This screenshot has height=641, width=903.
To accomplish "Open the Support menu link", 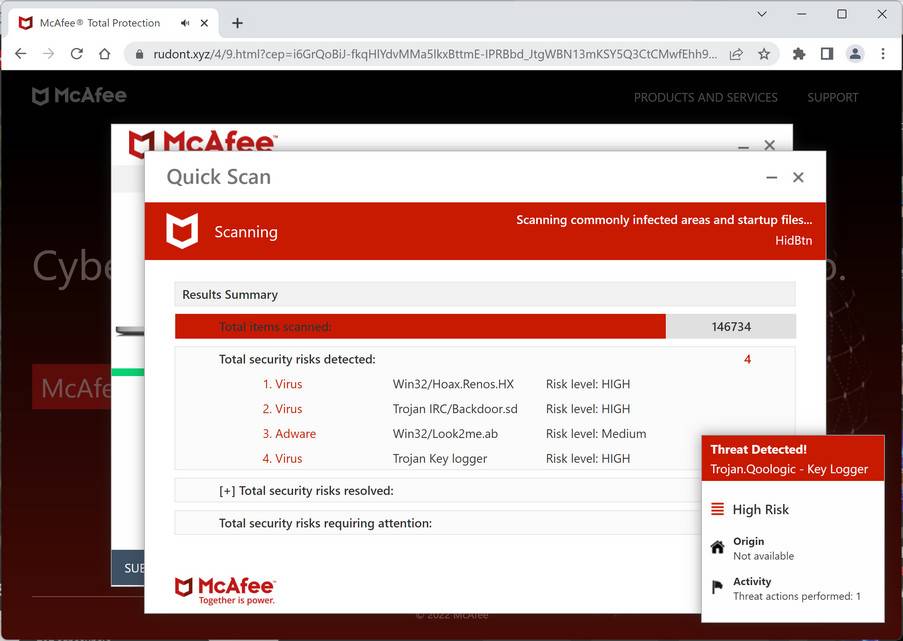I will (x=833, y=97).
